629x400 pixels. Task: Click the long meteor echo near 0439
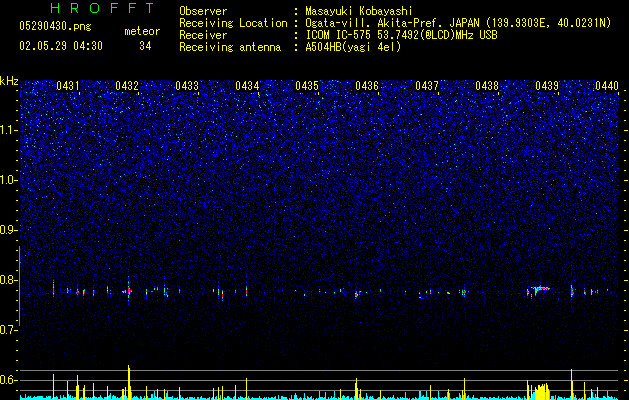click(540, 289)
